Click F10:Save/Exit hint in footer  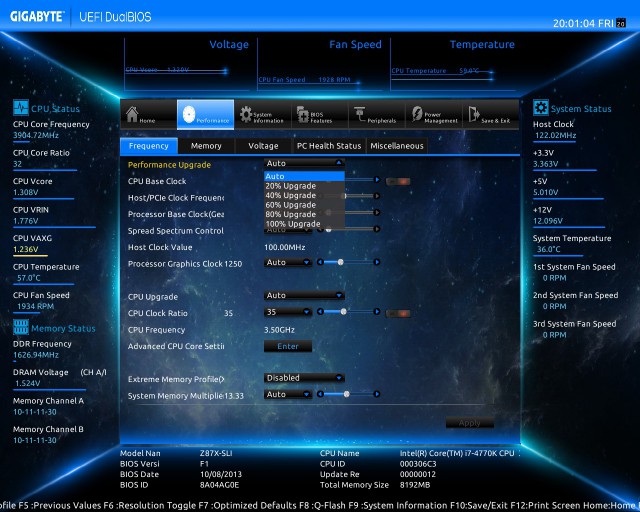tap(478, 505)
